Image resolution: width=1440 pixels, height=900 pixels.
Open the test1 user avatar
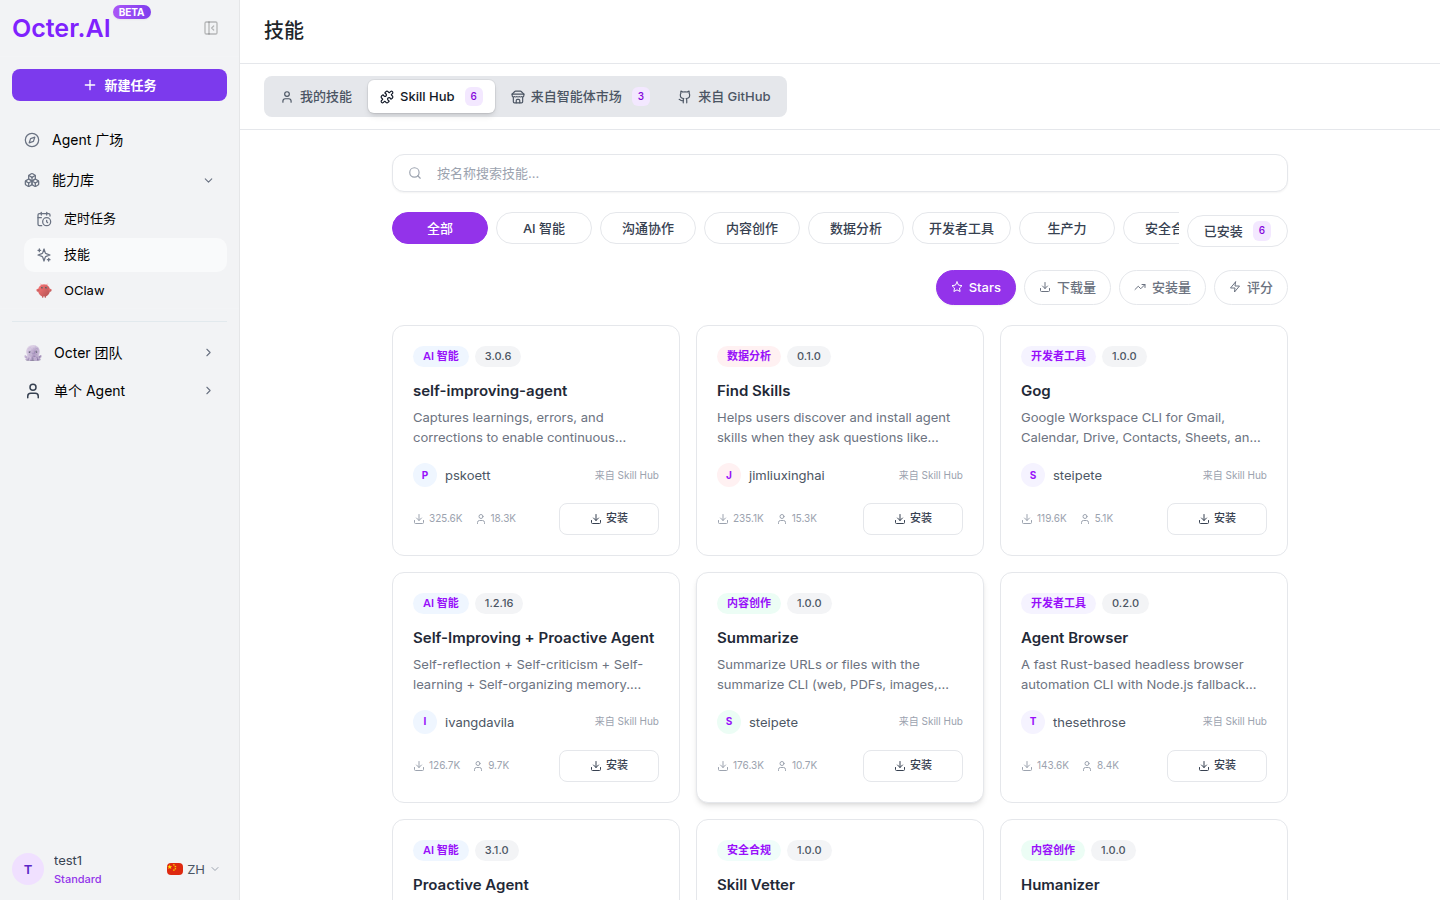[x=28, y=869]
